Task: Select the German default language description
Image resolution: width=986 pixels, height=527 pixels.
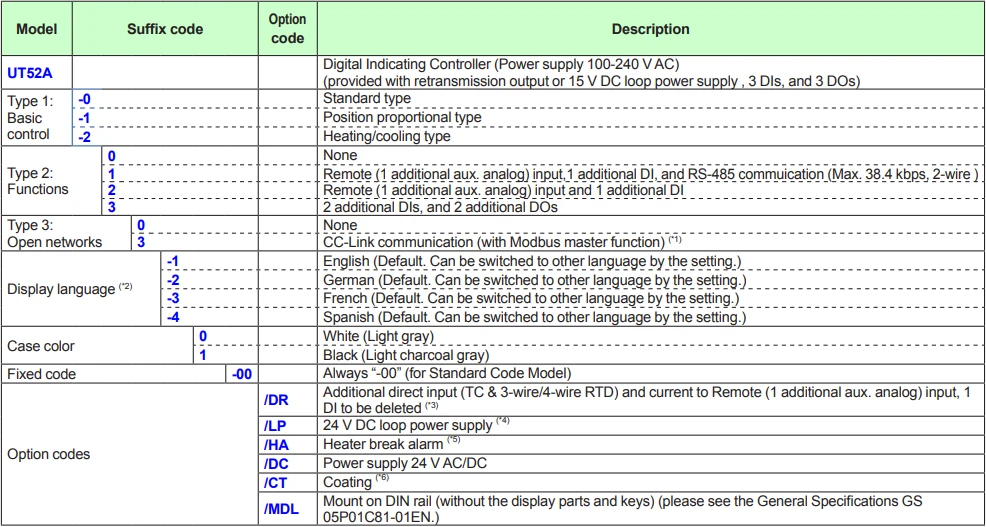Action: (x=535, y=279)
